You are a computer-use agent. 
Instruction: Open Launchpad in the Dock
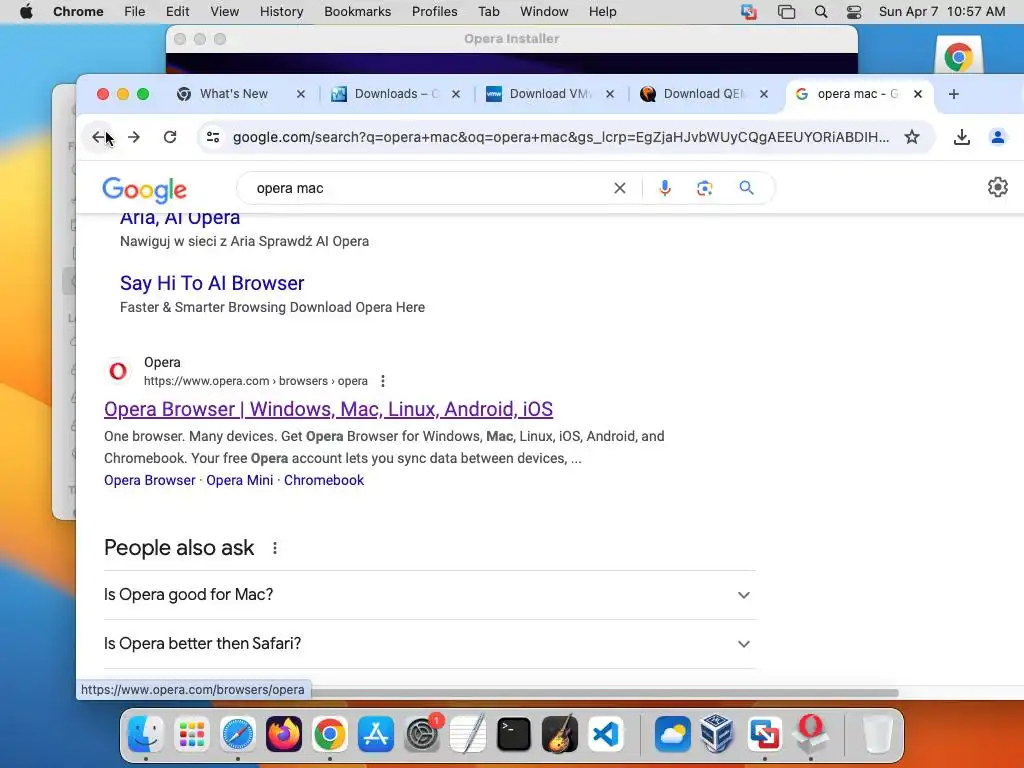(x=191, y=734)
